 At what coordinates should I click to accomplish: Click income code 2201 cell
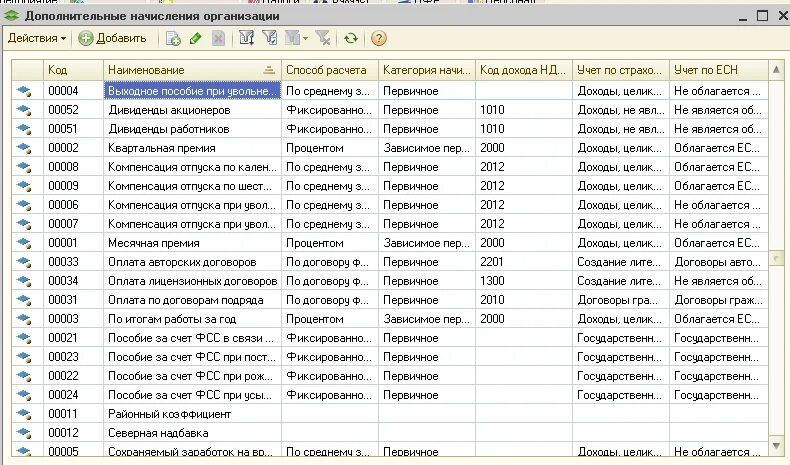[x=523, y=262]
